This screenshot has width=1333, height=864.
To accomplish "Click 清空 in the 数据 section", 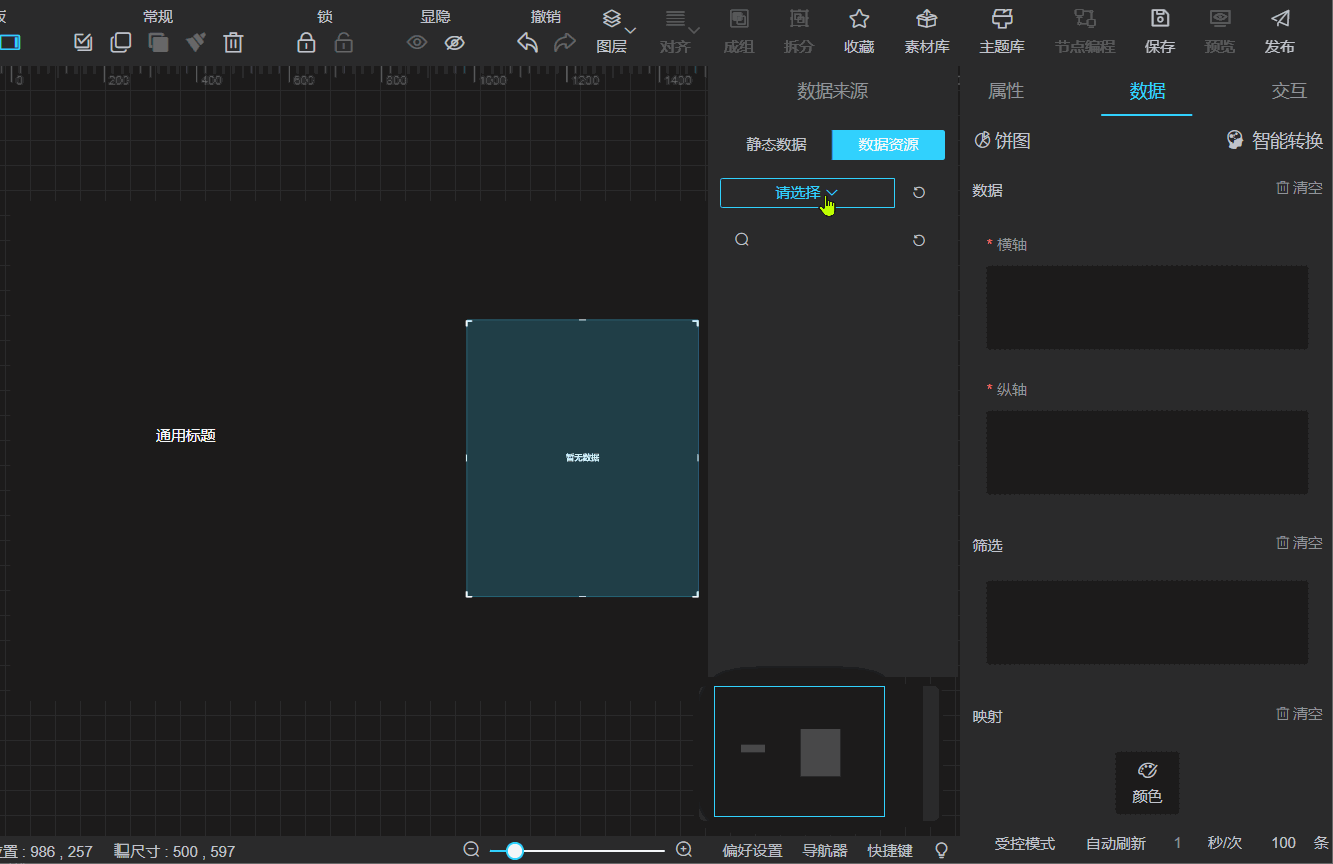I will click(1299, 188).
